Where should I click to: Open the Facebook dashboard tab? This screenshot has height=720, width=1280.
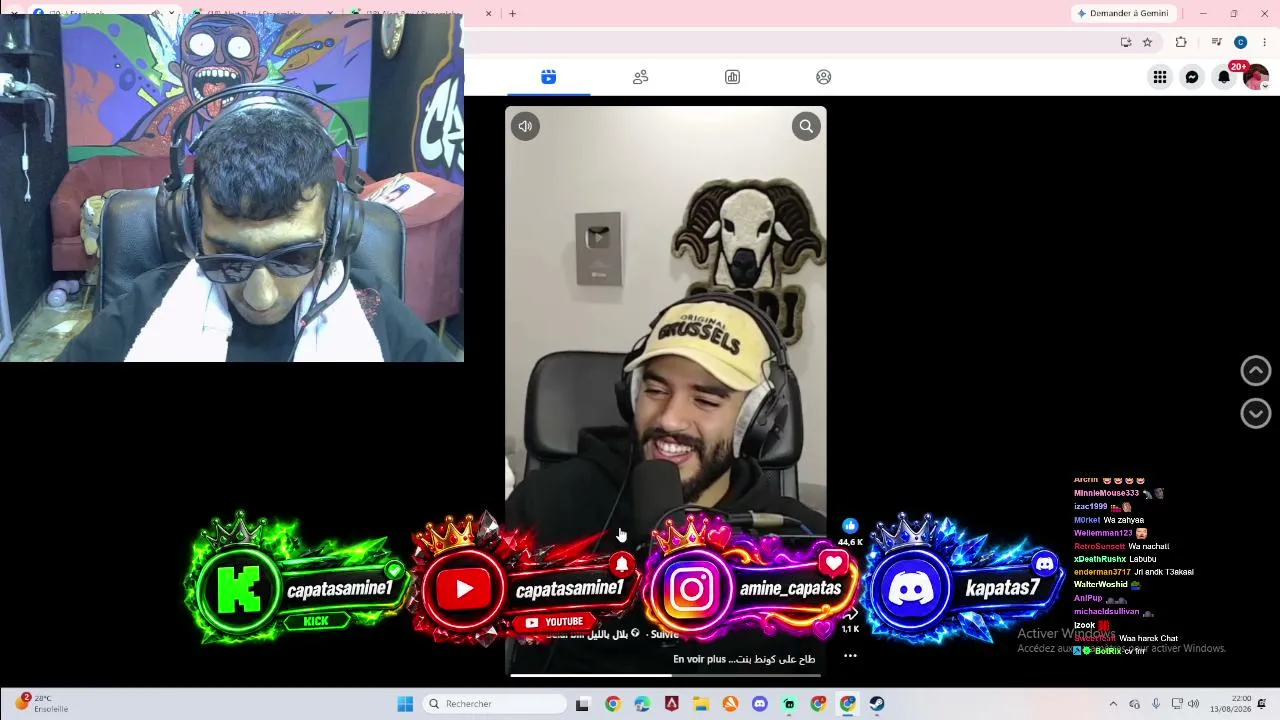coord(732,77)
